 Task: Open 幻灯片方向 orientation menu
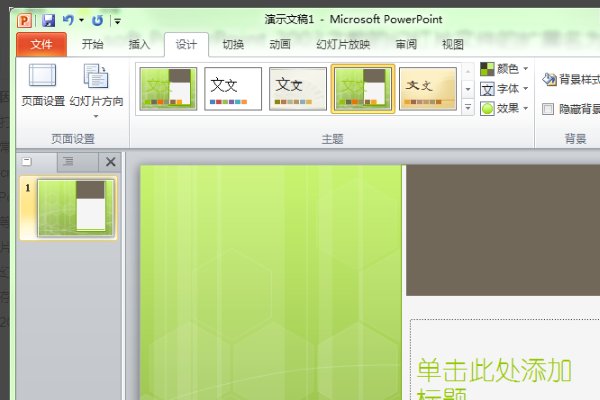[x=96, y=91]
